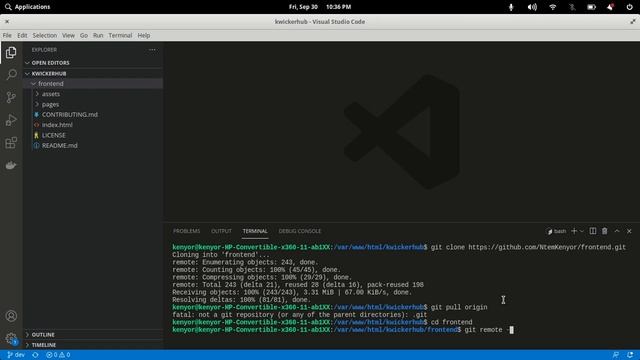Screen dimensions: 640x360
Task: Click the Bluetooth indicator in top bar
Action: coord(572,7)
